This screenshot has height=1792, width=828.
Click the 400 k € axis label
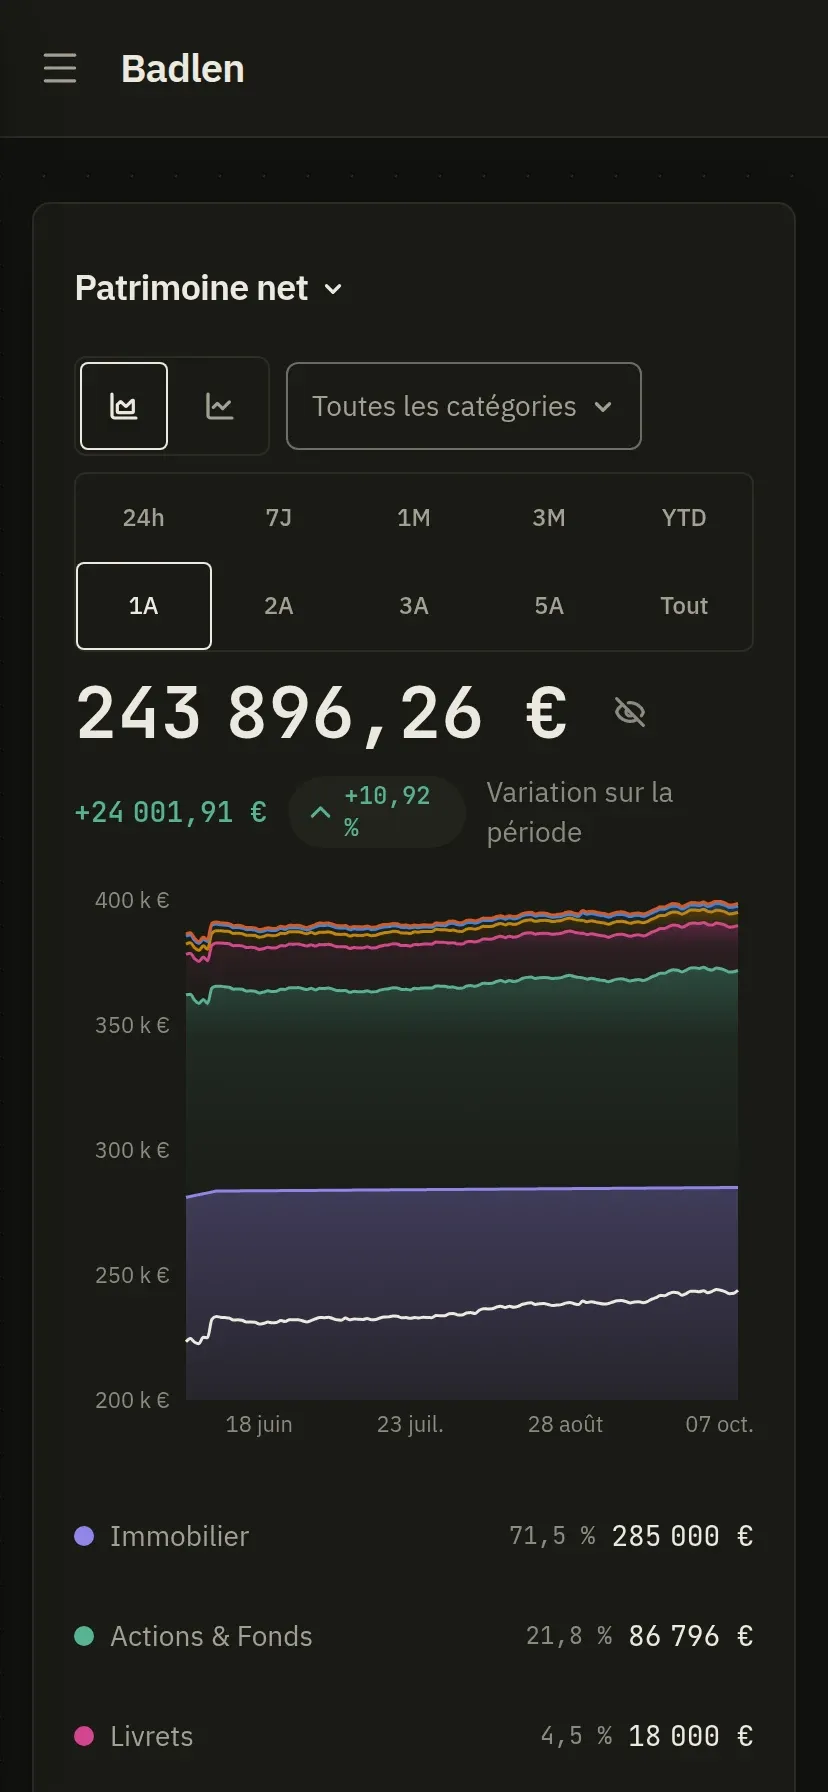tap(132, 900)
